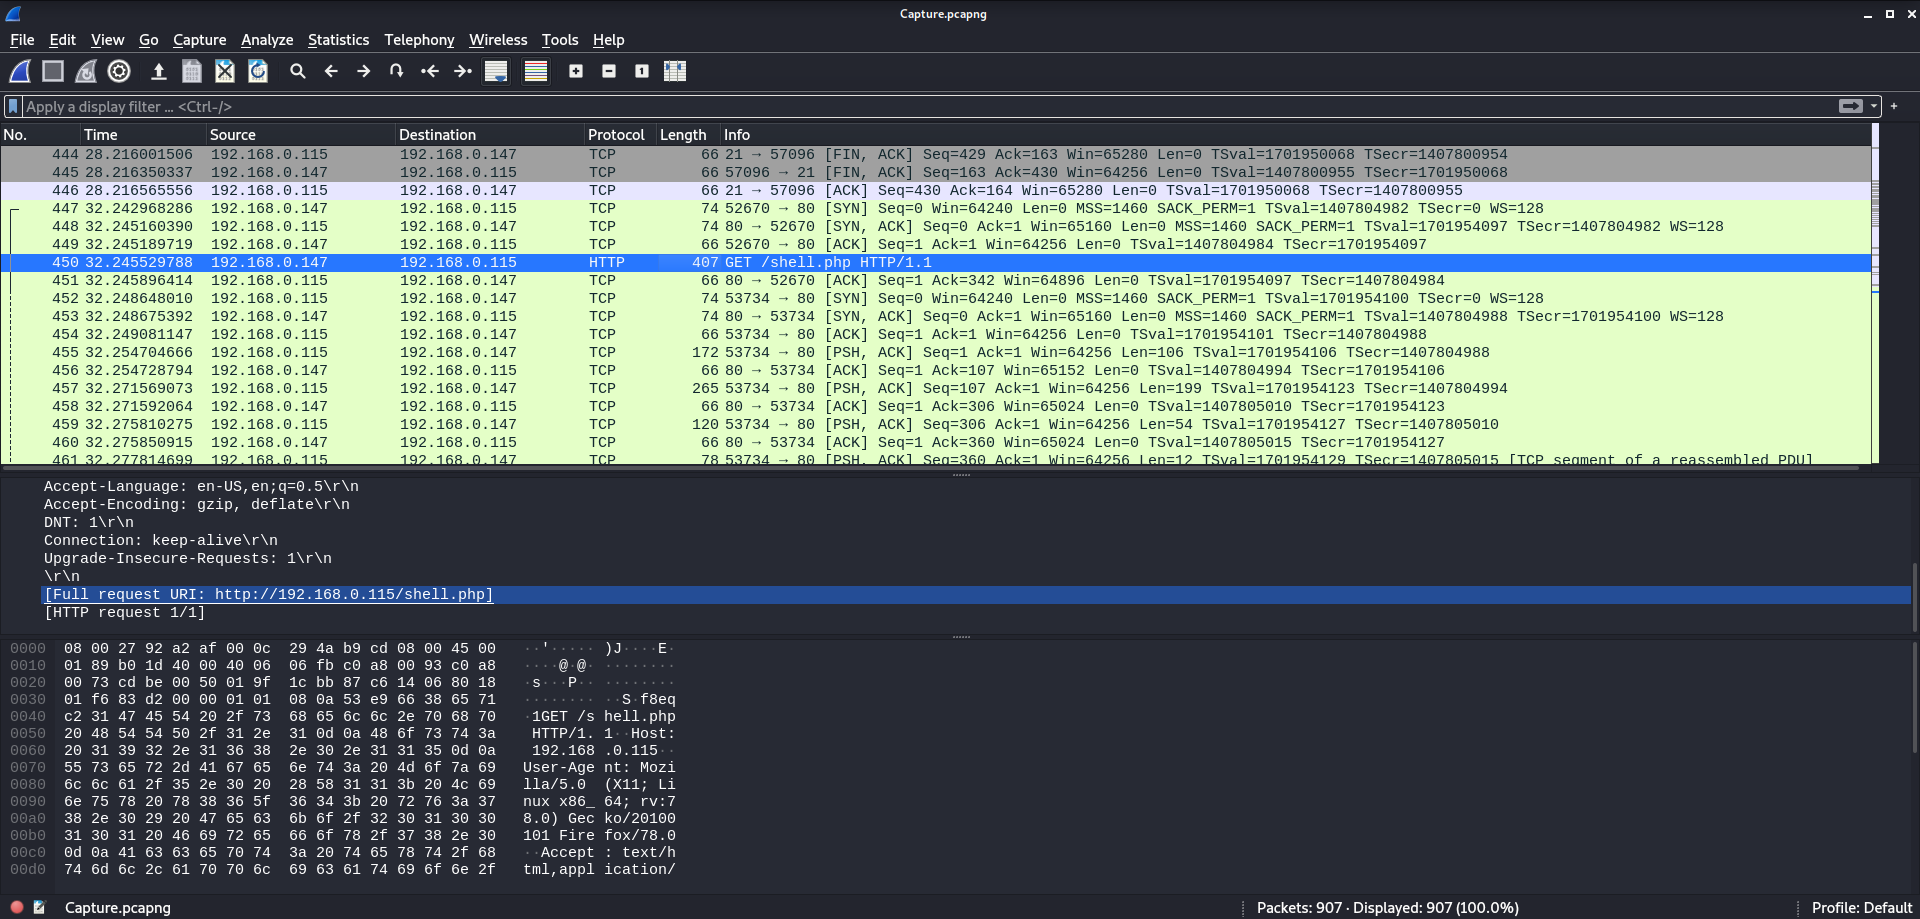
Task: Sort packets by the No. column
Action: click(40, 135)
